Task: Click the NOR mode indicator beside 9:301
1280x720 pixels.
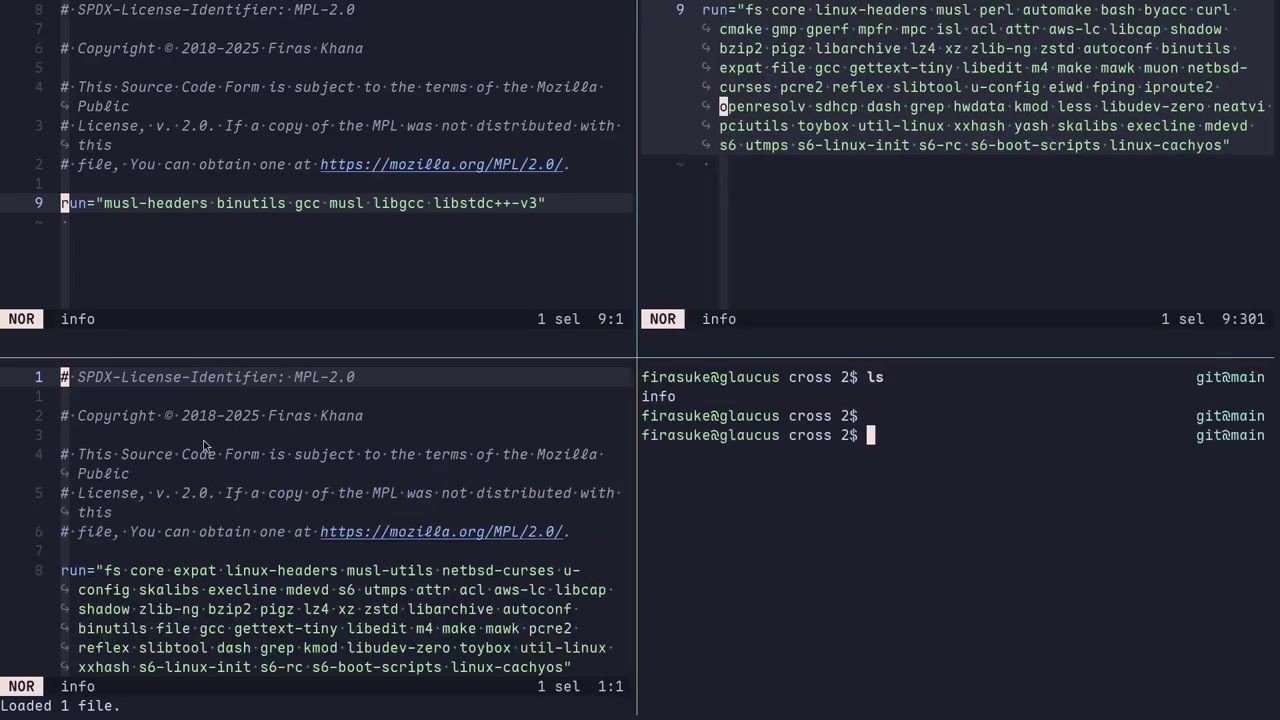Action: [663, 319]
